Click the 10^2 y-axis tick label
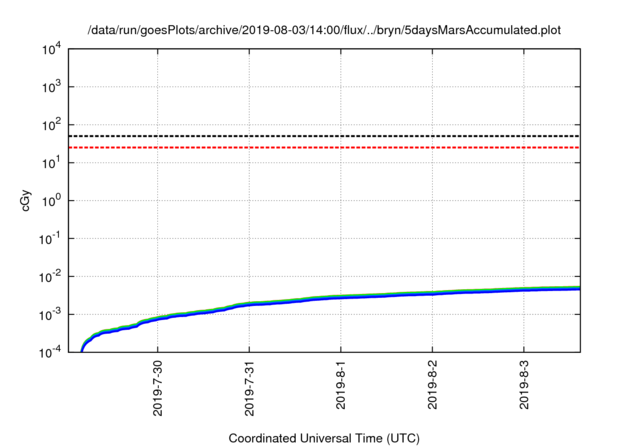Screen dimensions: 640x448 click(51, 125)
